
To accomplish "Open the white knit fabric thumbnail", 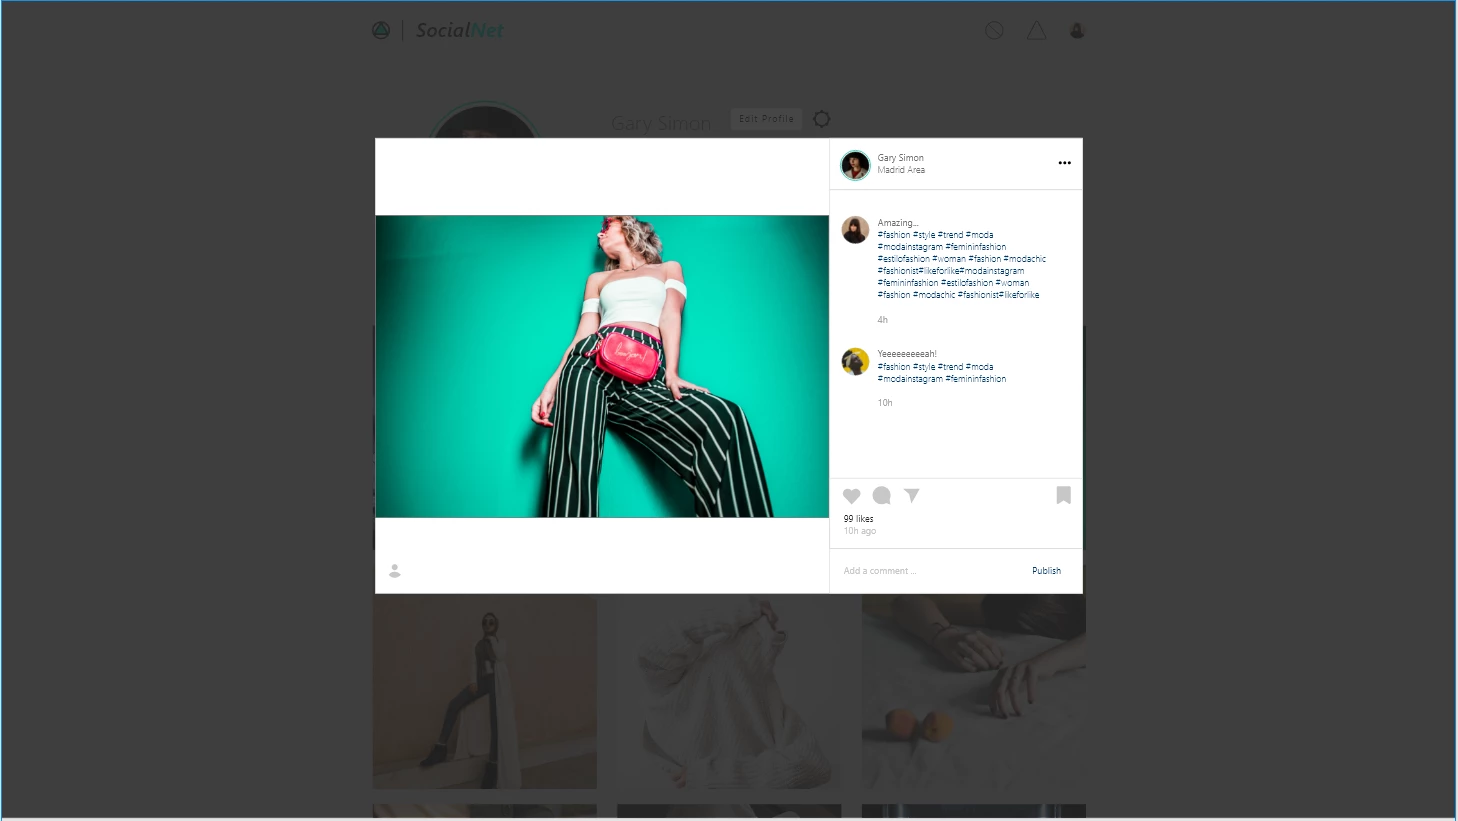I will [x=729, y=692].
